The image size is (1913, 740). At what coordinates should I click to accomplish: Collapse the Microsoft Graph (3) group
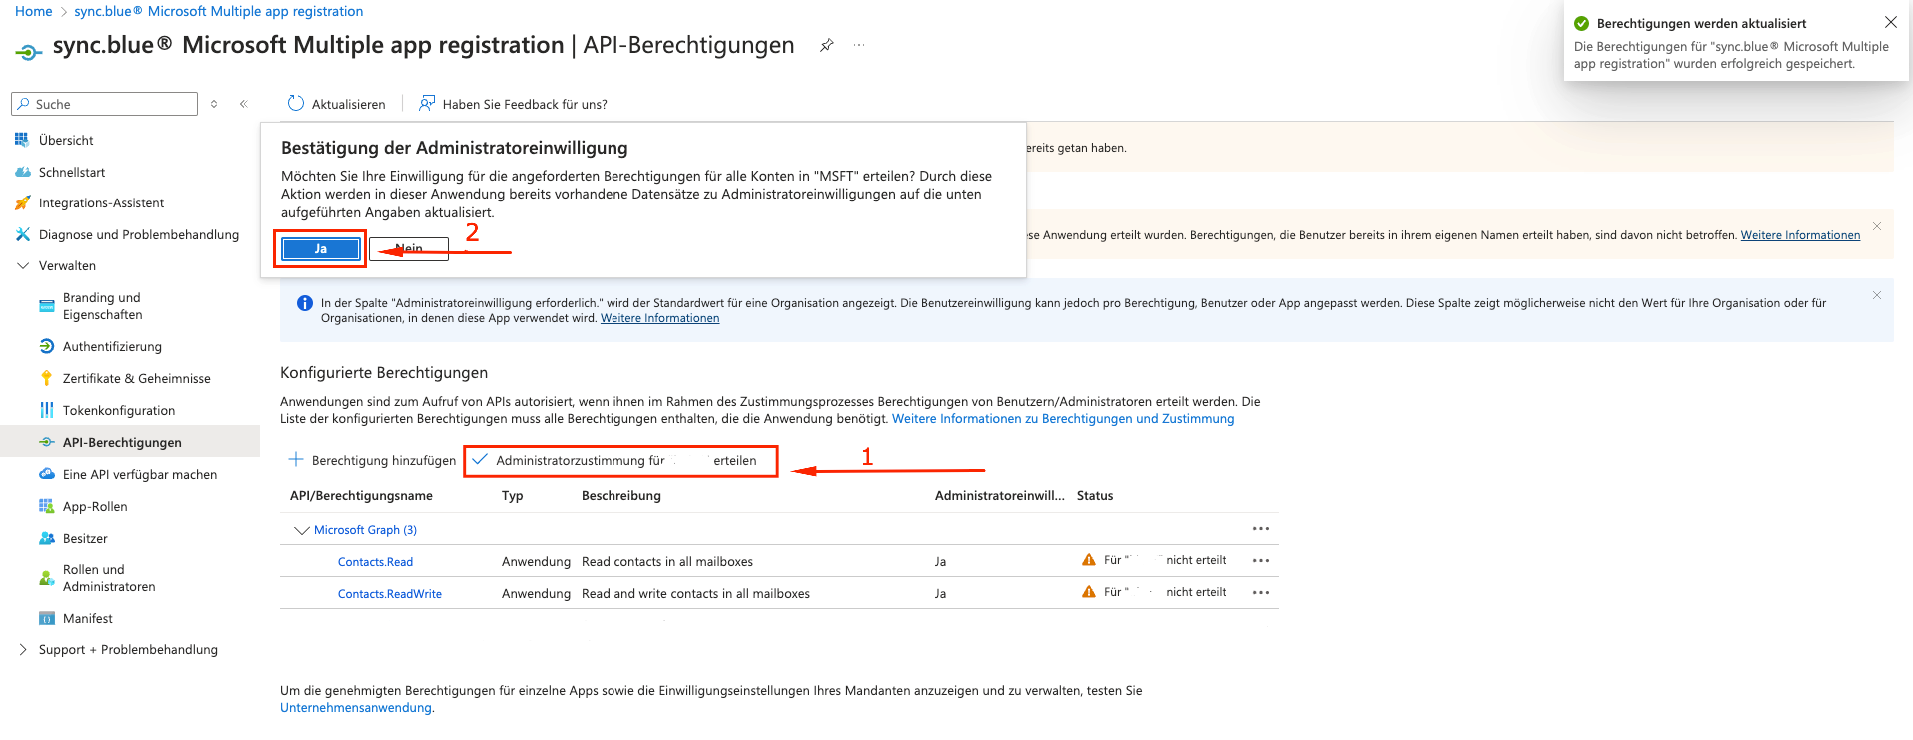[x=301, y=530]
